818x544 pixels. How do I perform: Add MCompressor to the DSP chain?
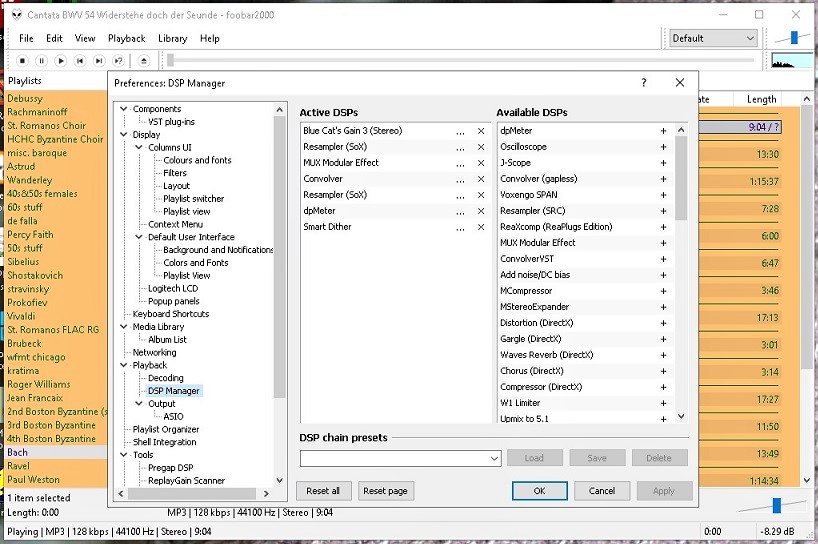point(664,292)
